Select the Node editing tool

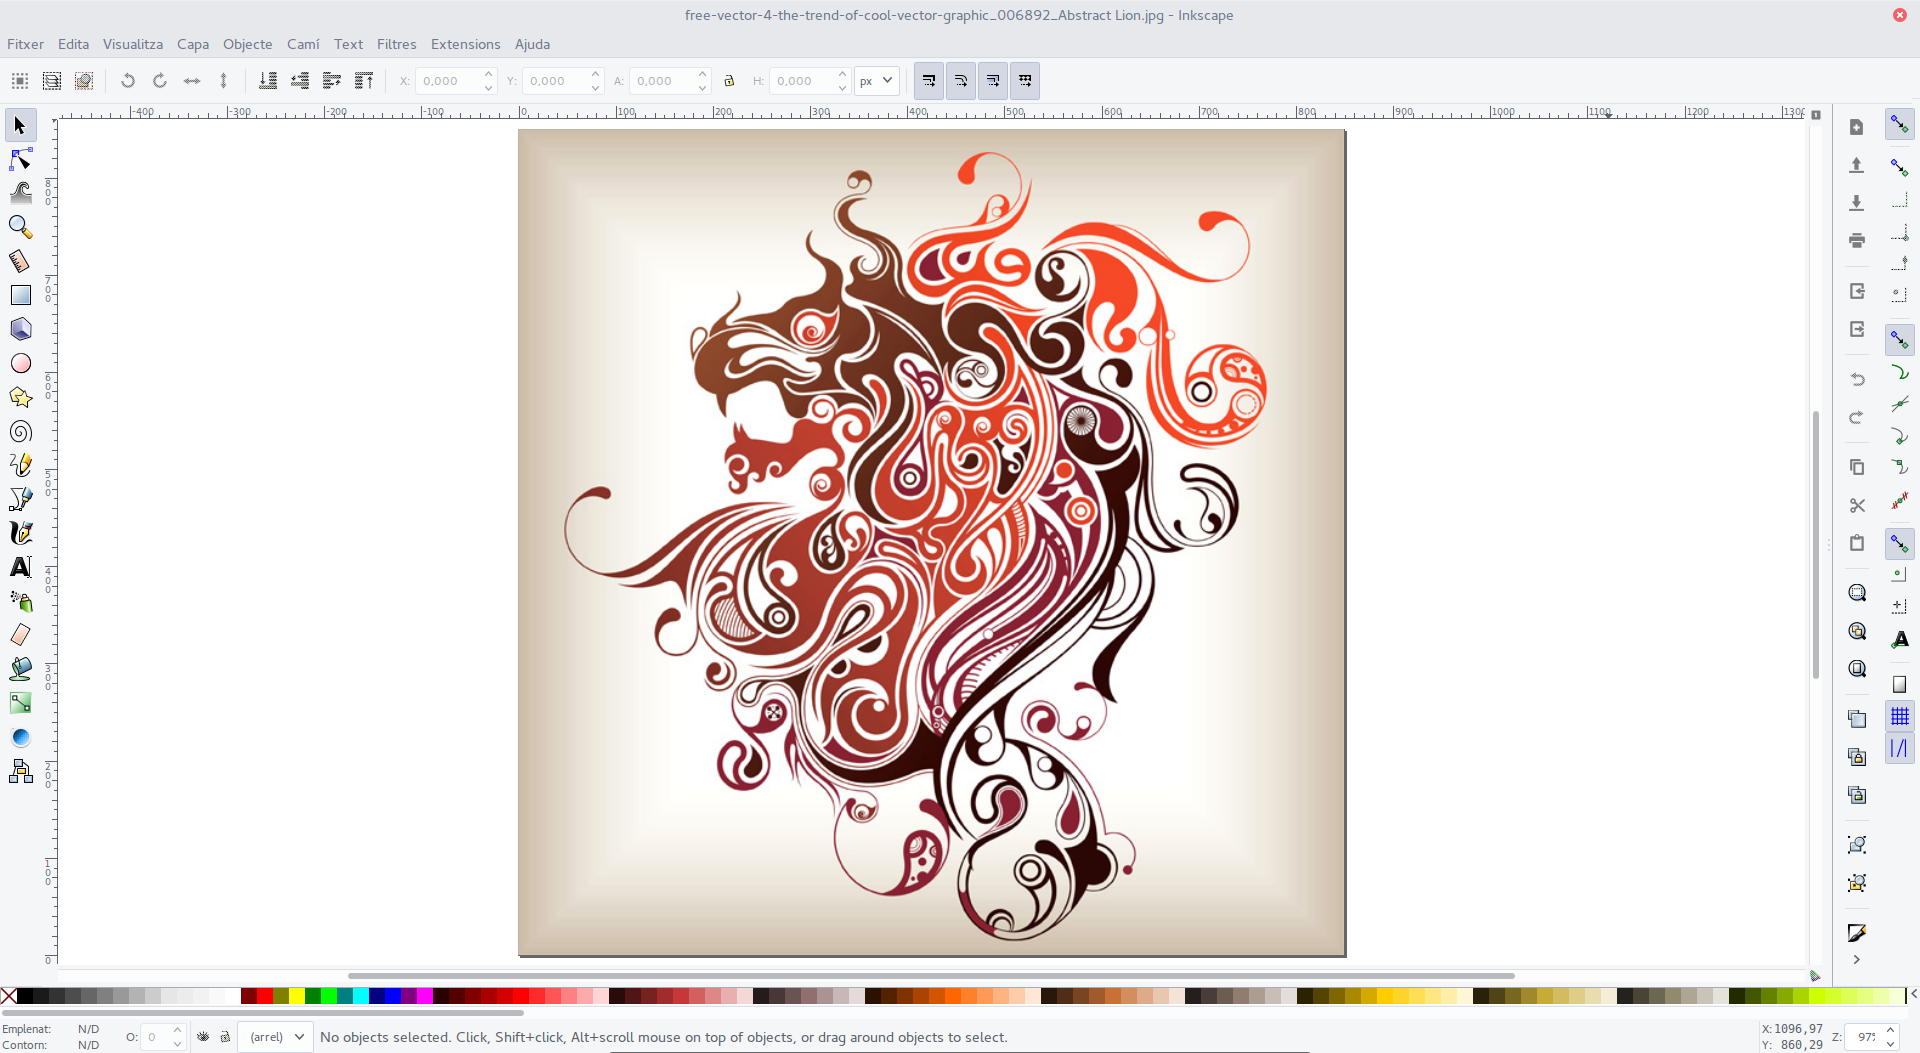click(20, 160)
